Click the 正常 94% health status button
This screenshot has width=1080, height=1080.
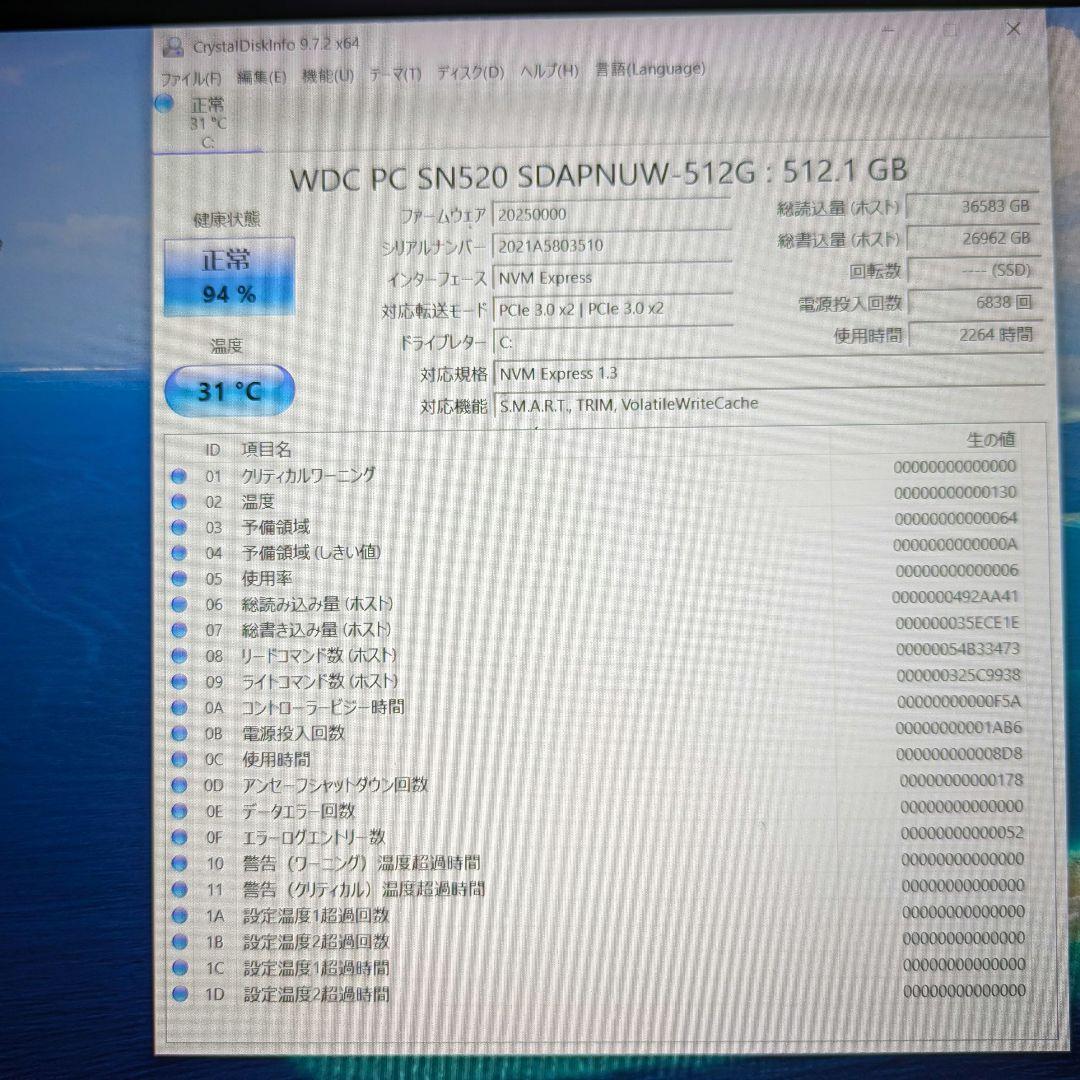(229, 277)
